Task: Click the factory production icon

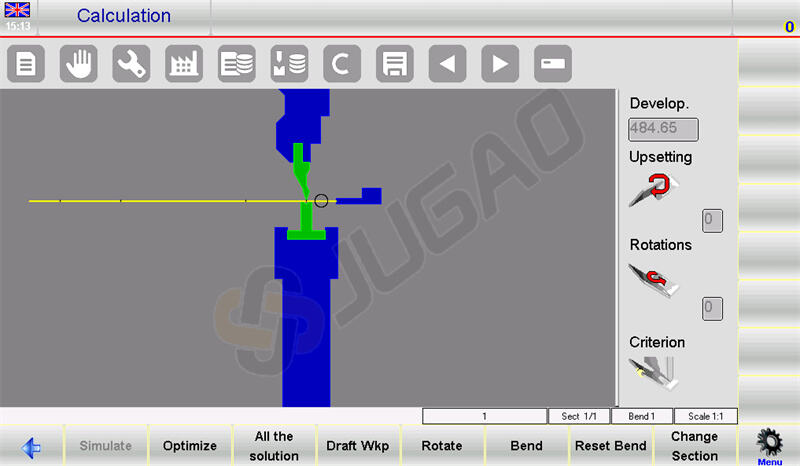Action: [184, 65]
